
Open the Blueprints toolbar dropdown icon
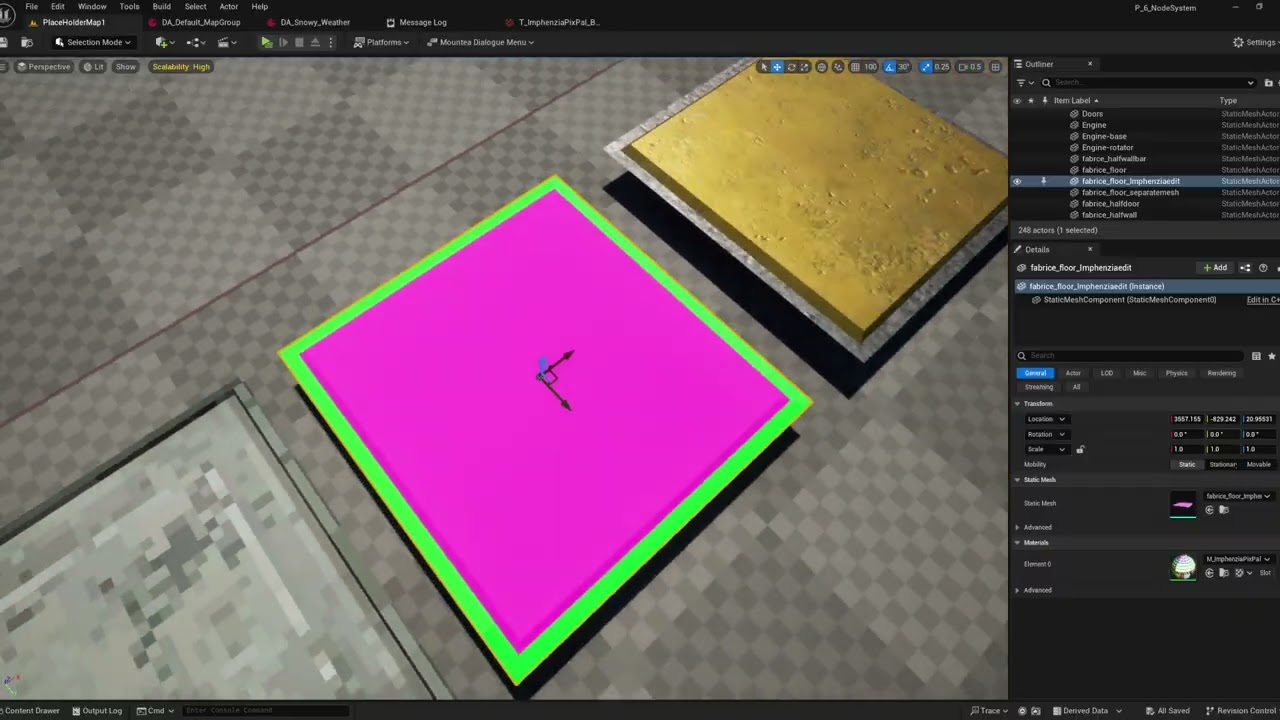pos(195,42)
